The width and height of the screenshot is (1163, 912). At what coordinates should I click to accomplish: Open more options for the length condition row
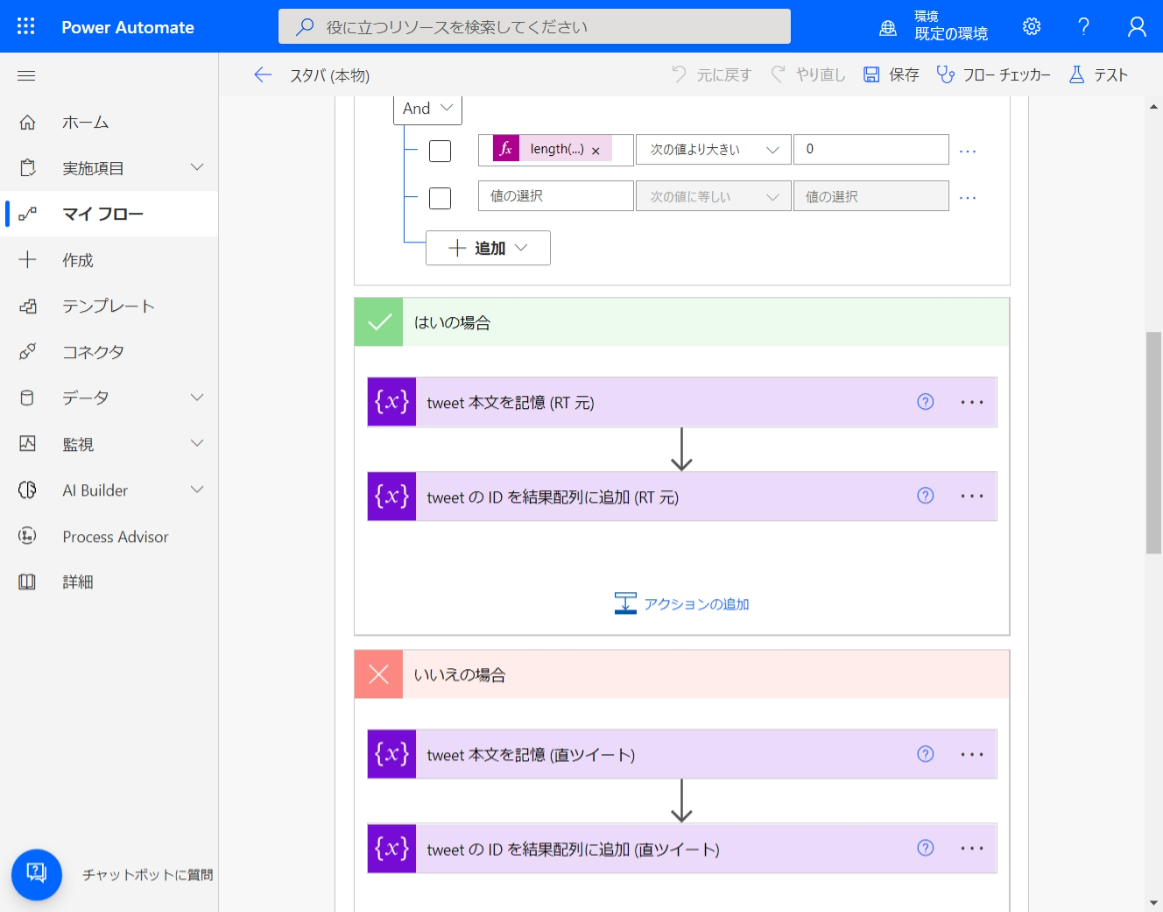(x=968, y=151)
